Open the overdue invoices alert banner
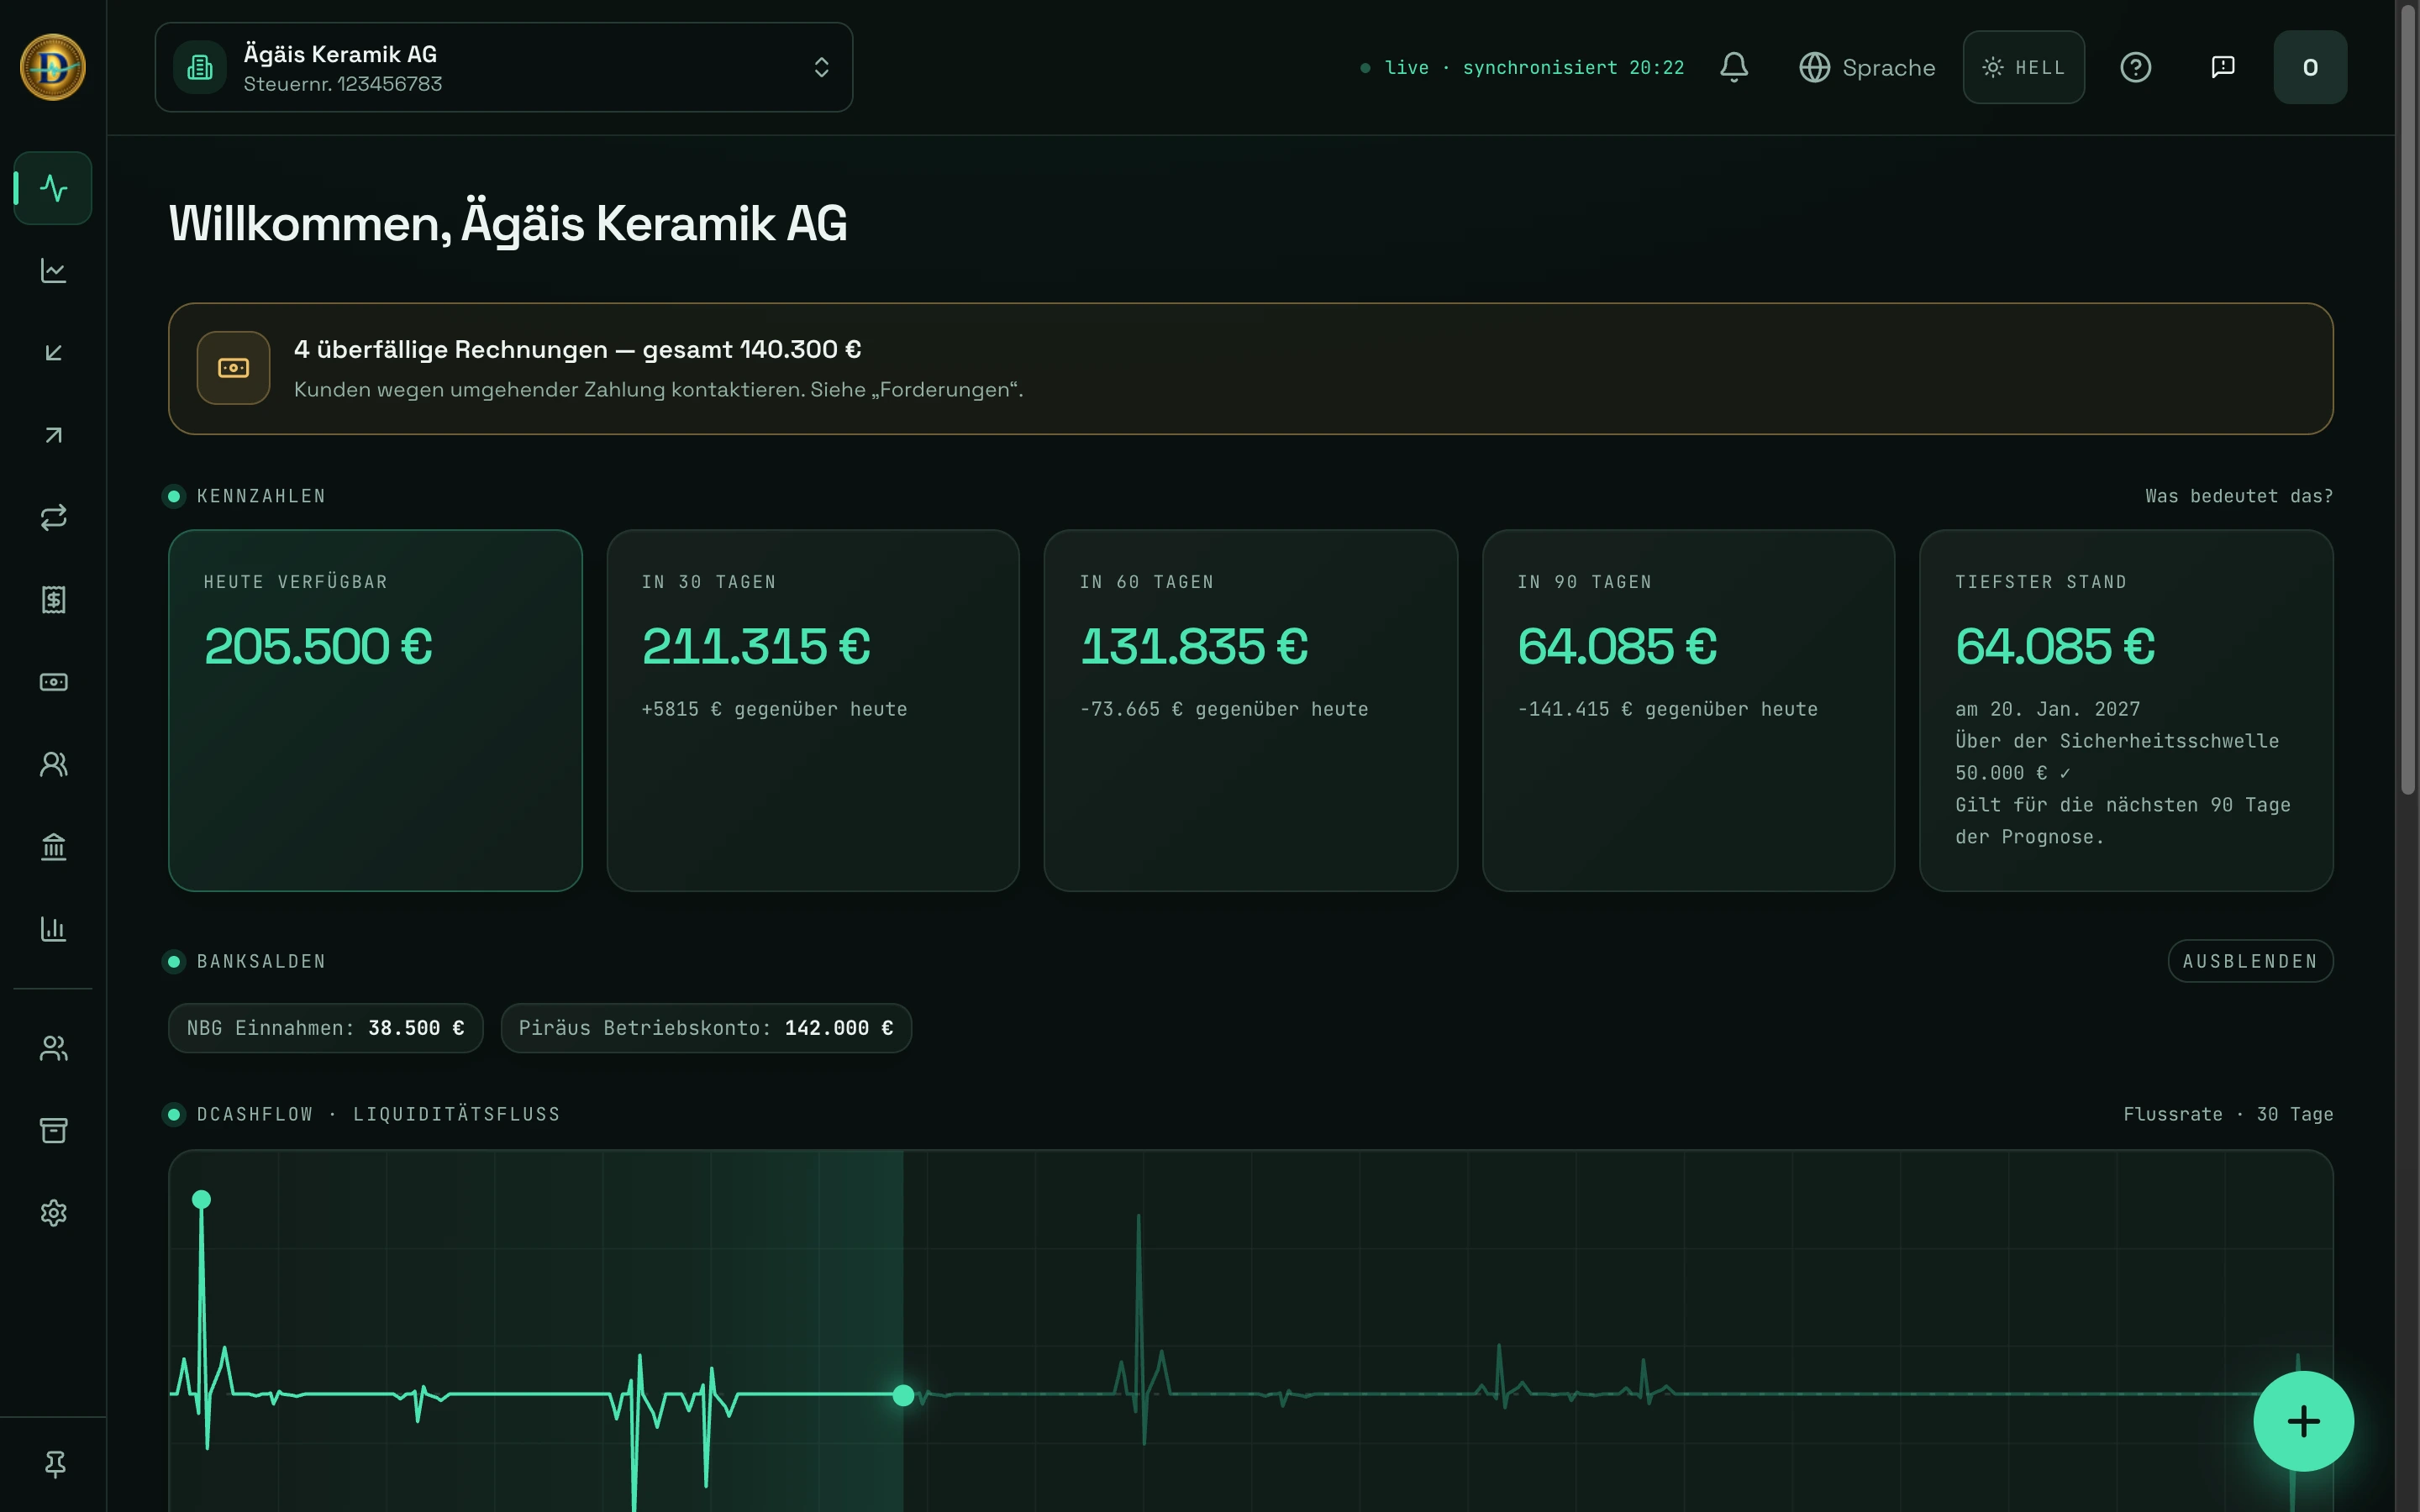Image resolution: width=2420 pixels, height=1512 pixels. point(1250,368)
